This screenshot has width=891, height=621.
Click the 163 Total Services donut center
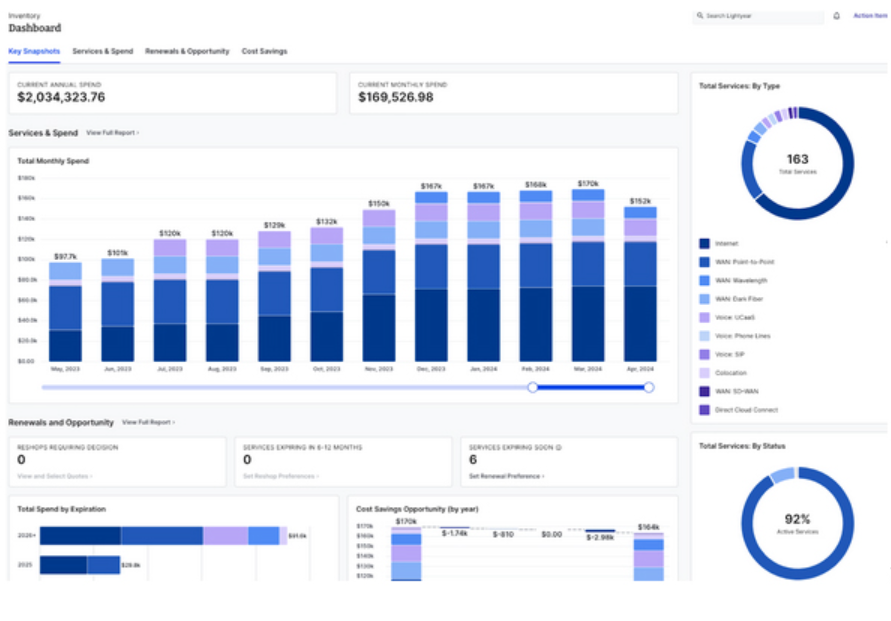pos(797,163)
